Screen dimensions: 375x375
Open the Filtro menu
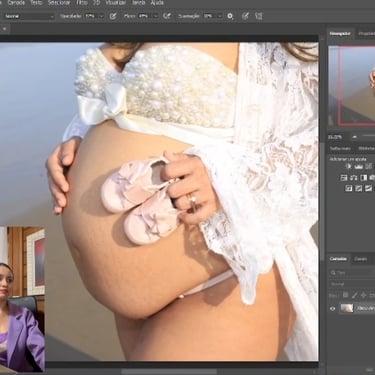[82, 3]
